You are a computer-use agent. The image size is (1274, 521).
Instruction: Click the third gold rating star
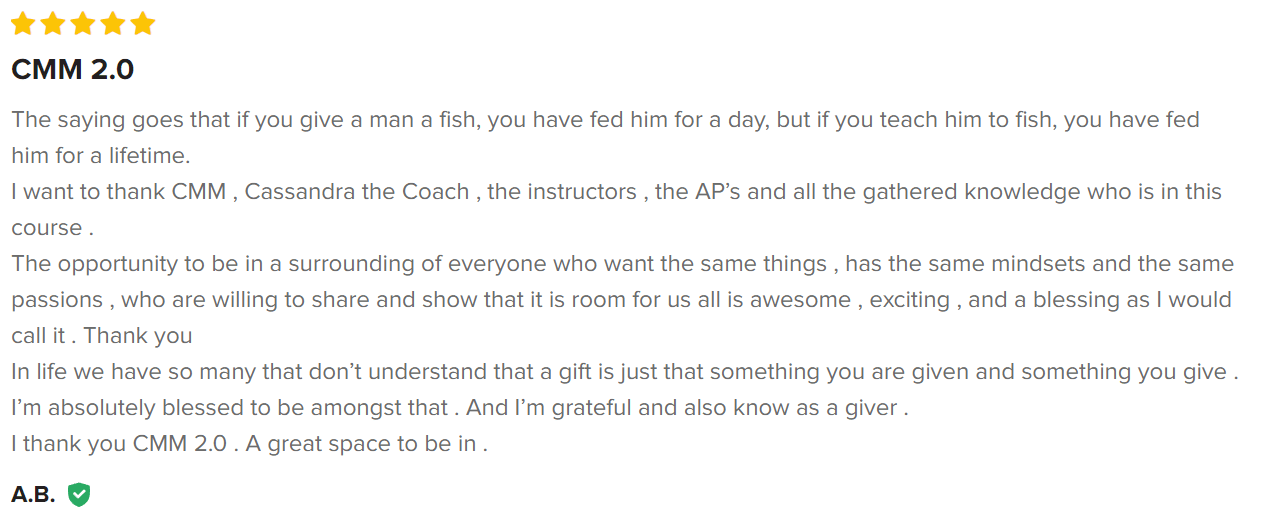83,23
